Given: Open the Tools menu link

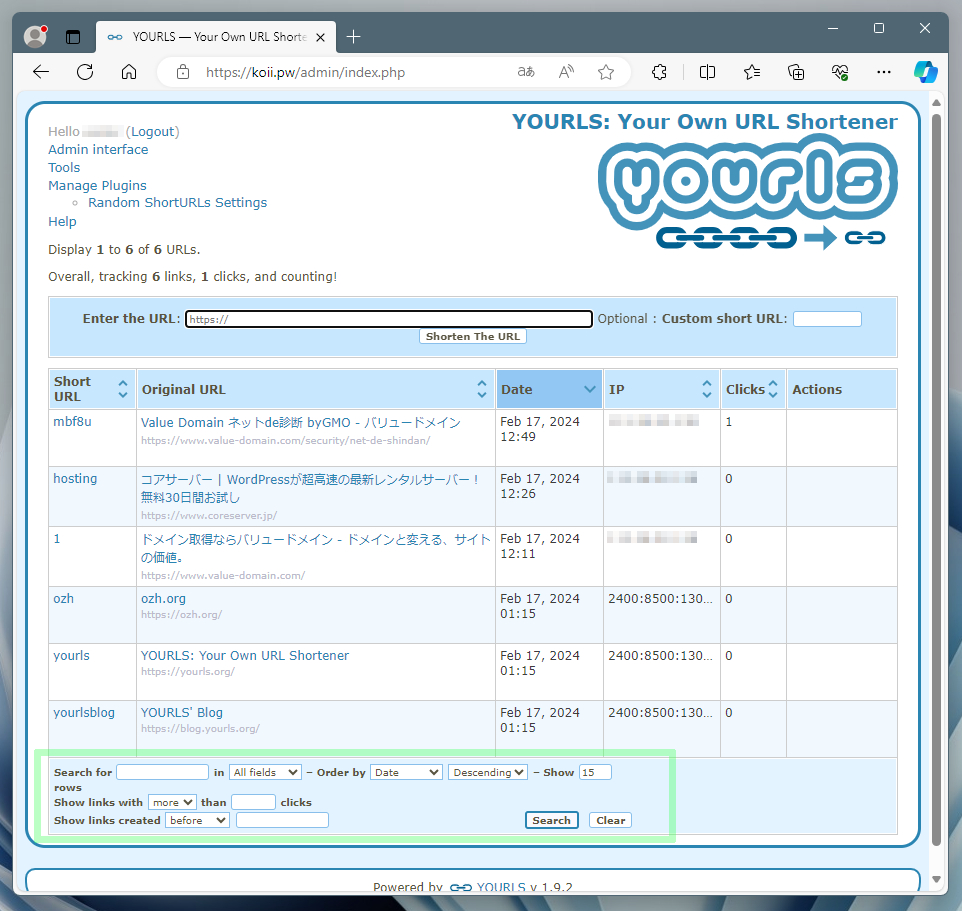Looking at the screenshot, I should coord(64,167).
